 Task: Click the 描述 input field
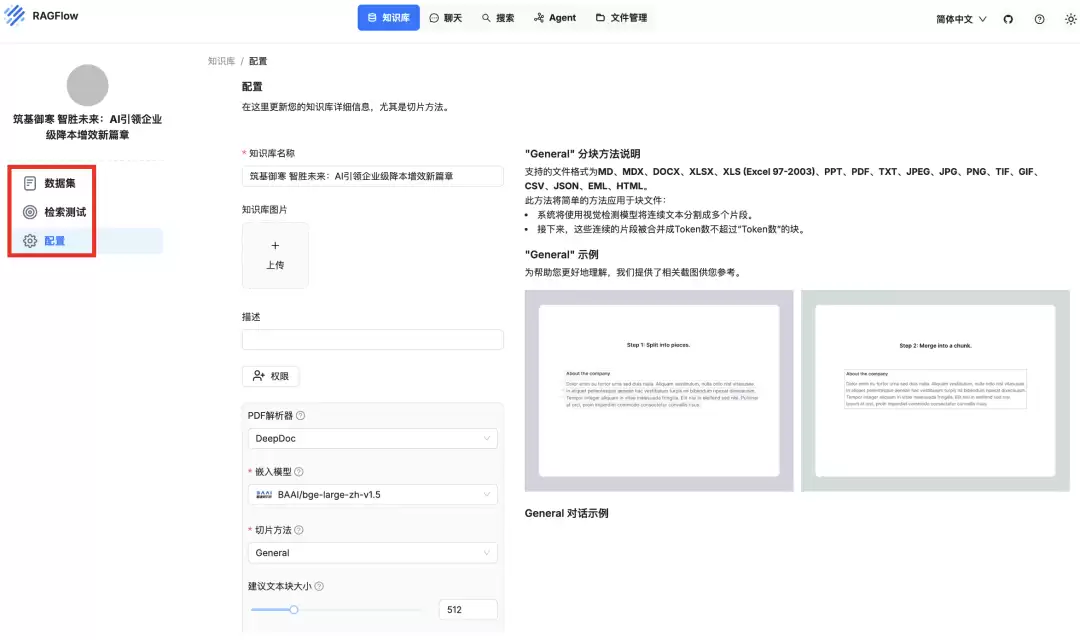click(373, 340)
